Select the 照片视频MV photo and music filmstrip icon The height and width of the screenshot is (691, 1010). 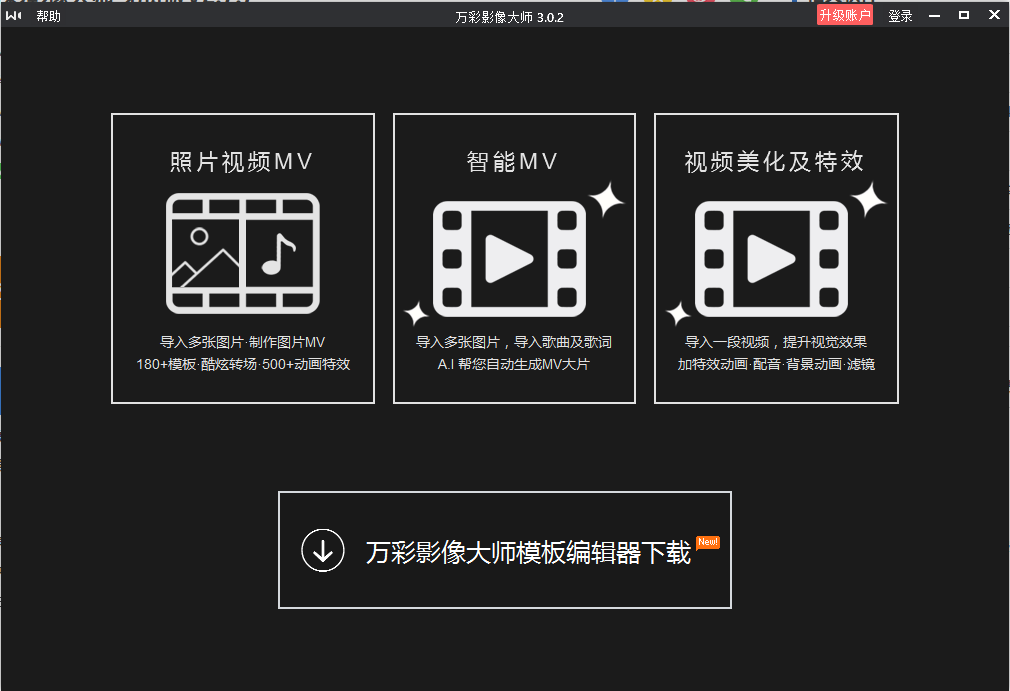[243, 254]
